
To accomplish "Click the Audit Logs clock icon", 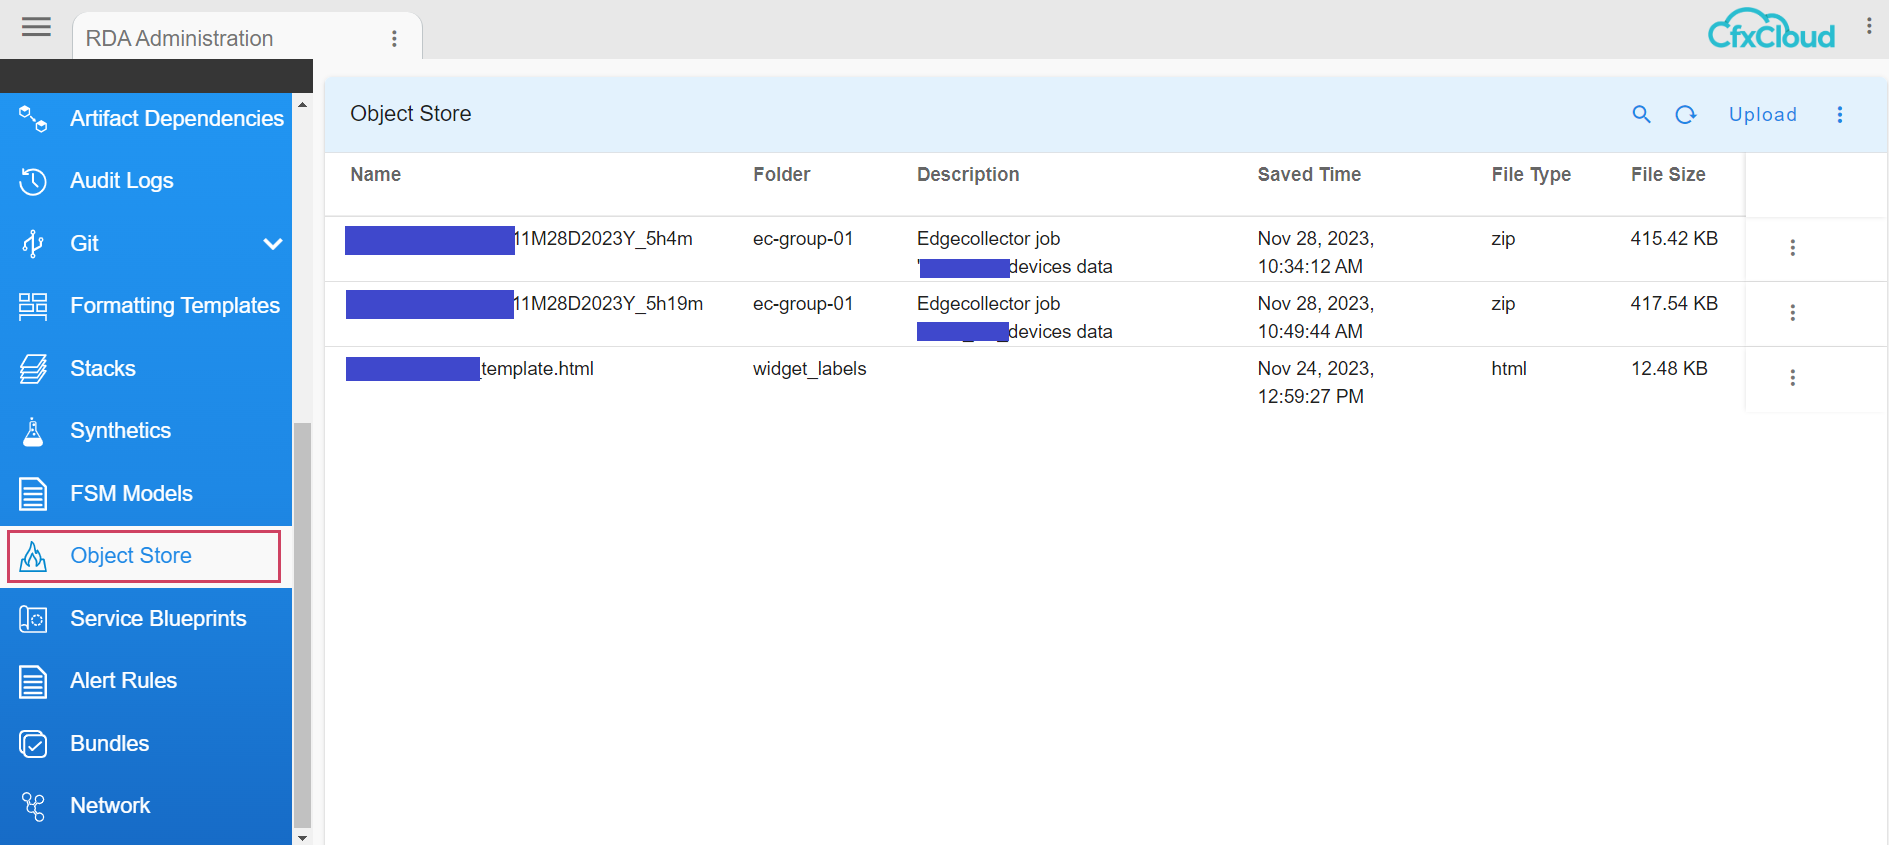I will 33,181.
